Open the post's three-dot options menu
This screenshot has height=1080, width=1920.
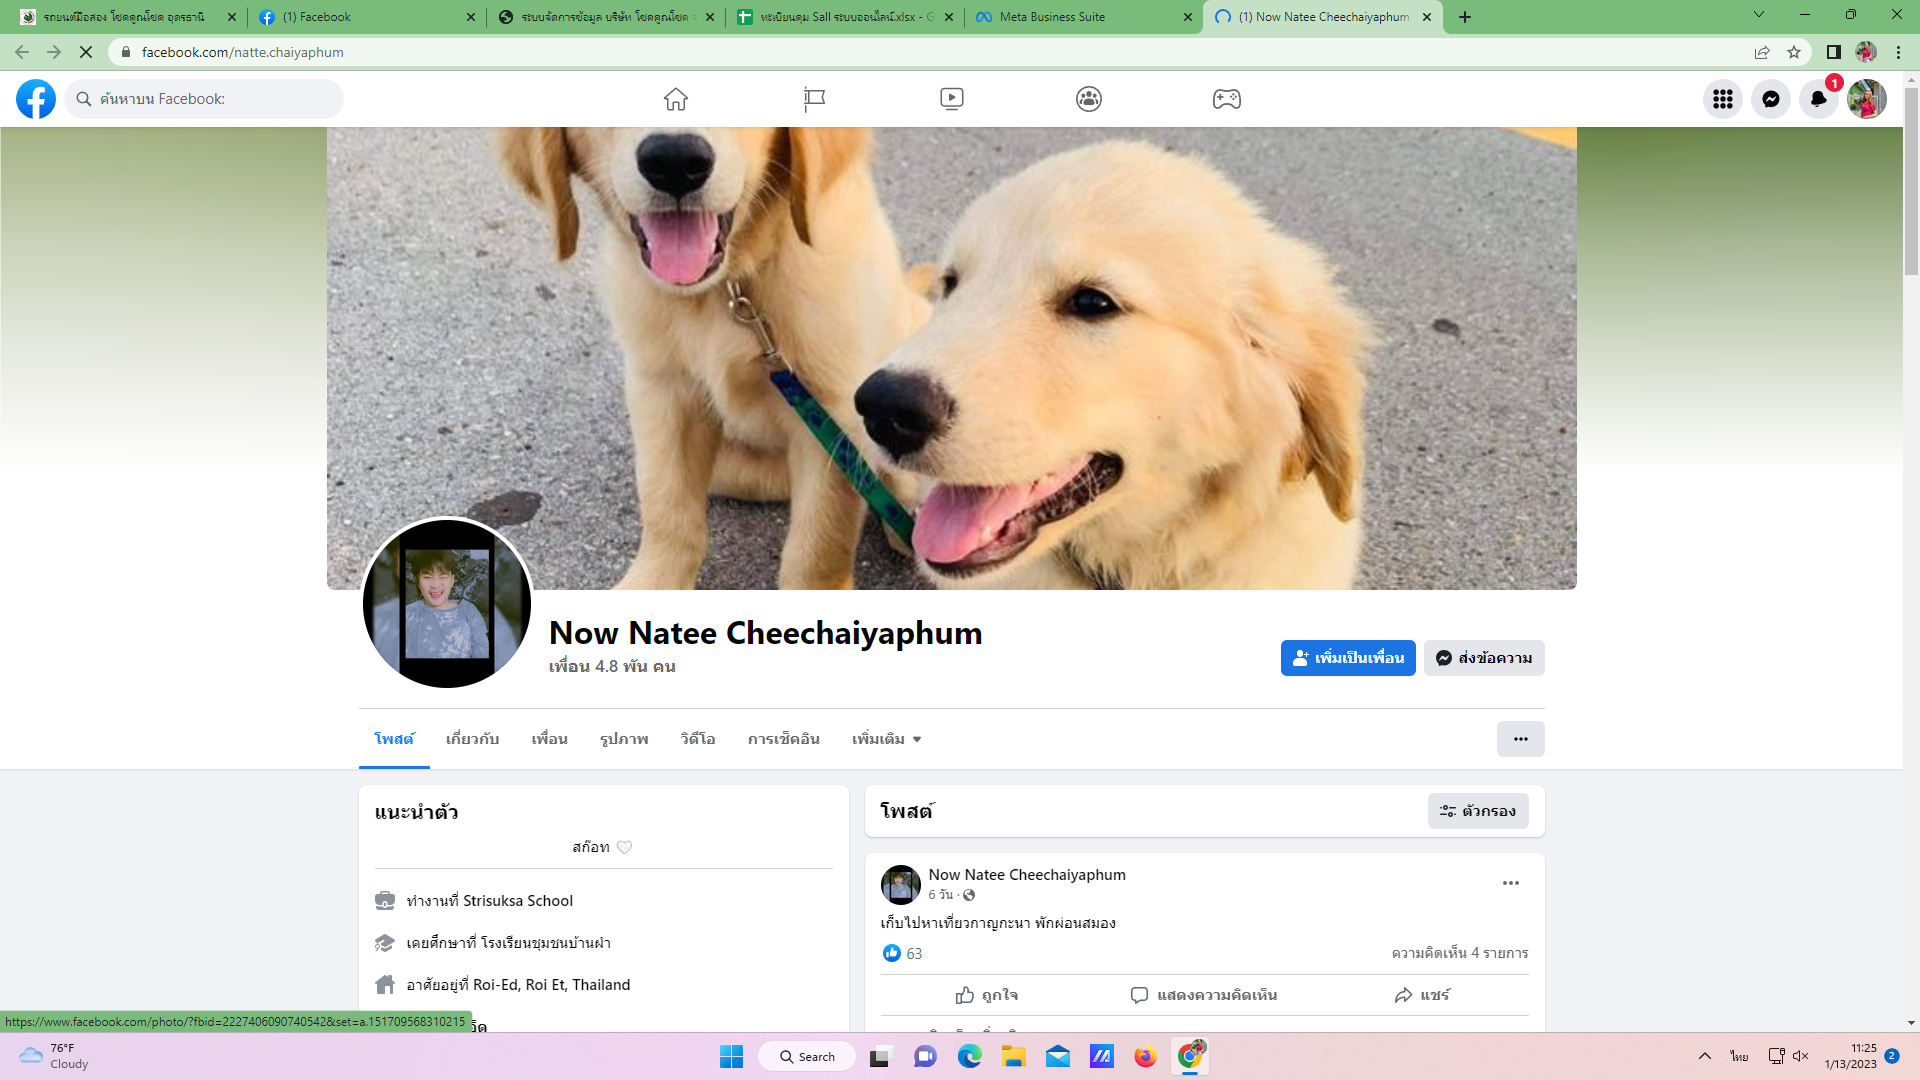pyautogui.click(x=1510, y=883)
